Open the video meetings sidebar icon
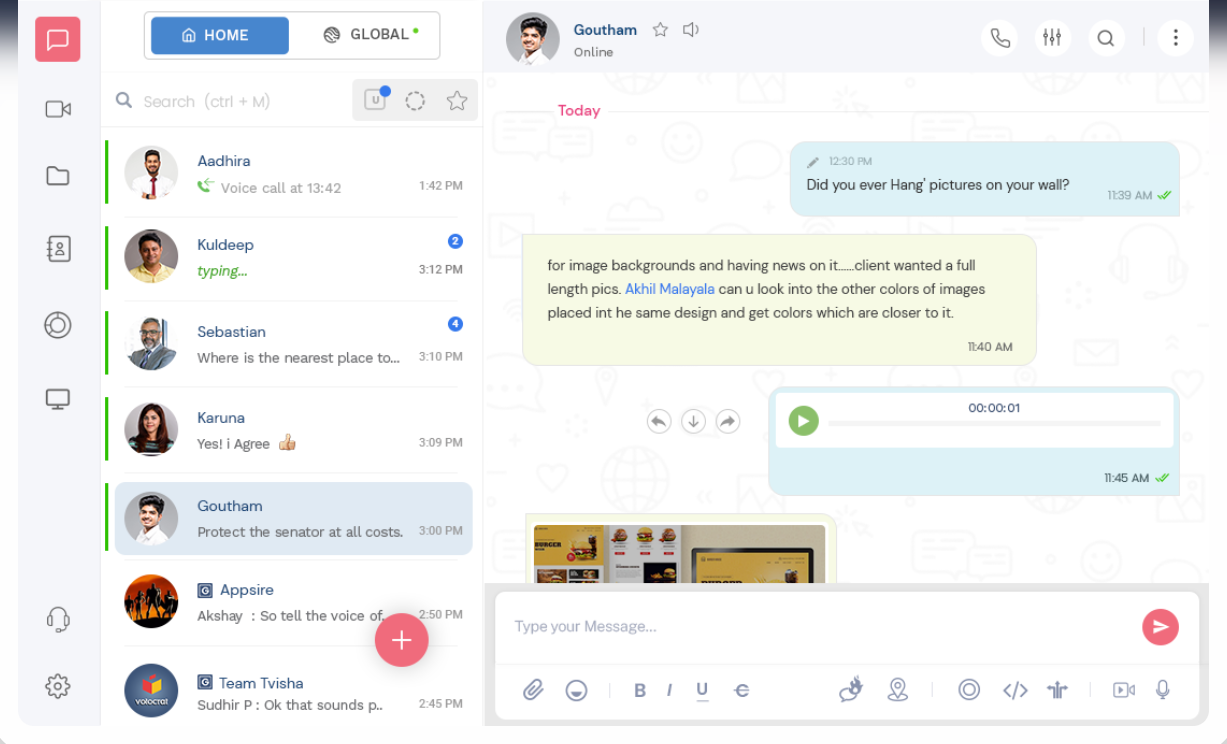This screenshot has height=744, width=1227. pyautogui.click(x=58, y=109)
